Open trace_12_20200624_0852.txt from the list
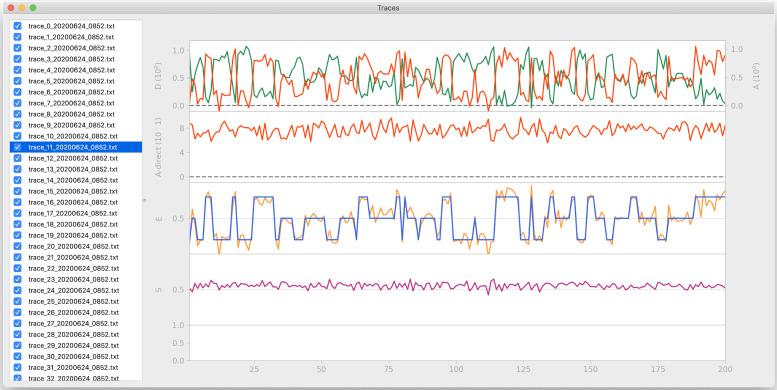Screen dimensions: 777x390 73,158
